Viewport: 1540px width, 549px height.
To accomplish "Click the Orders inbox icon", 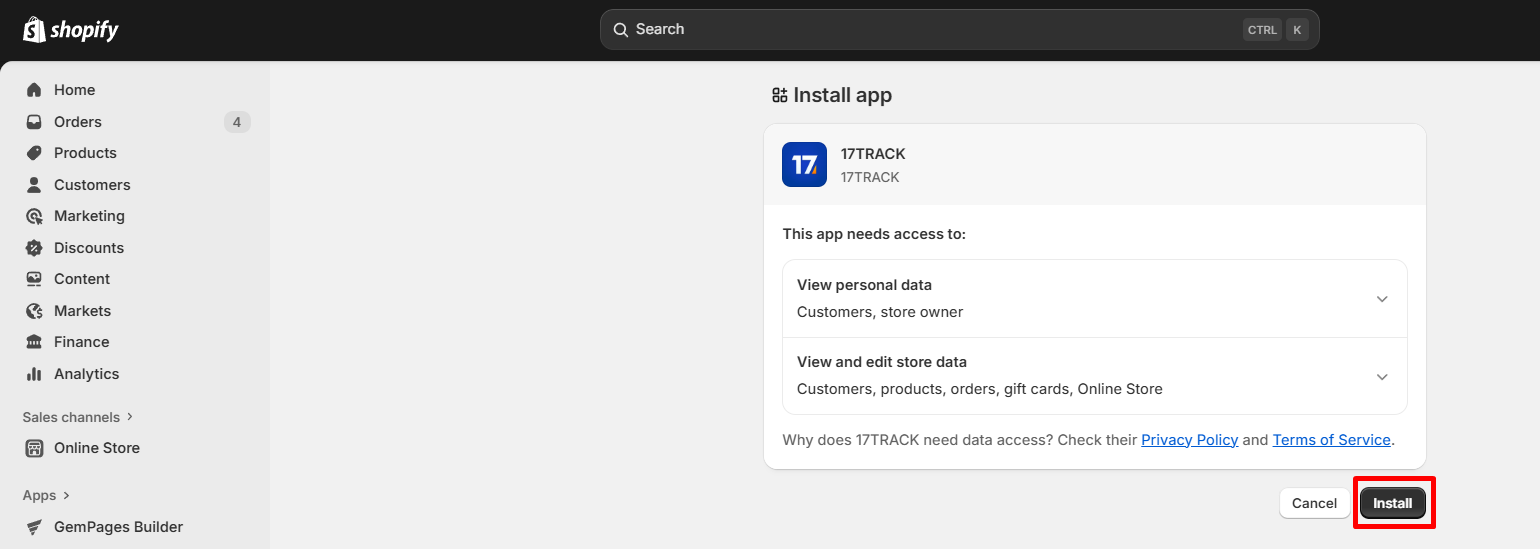I will [34, 122].
